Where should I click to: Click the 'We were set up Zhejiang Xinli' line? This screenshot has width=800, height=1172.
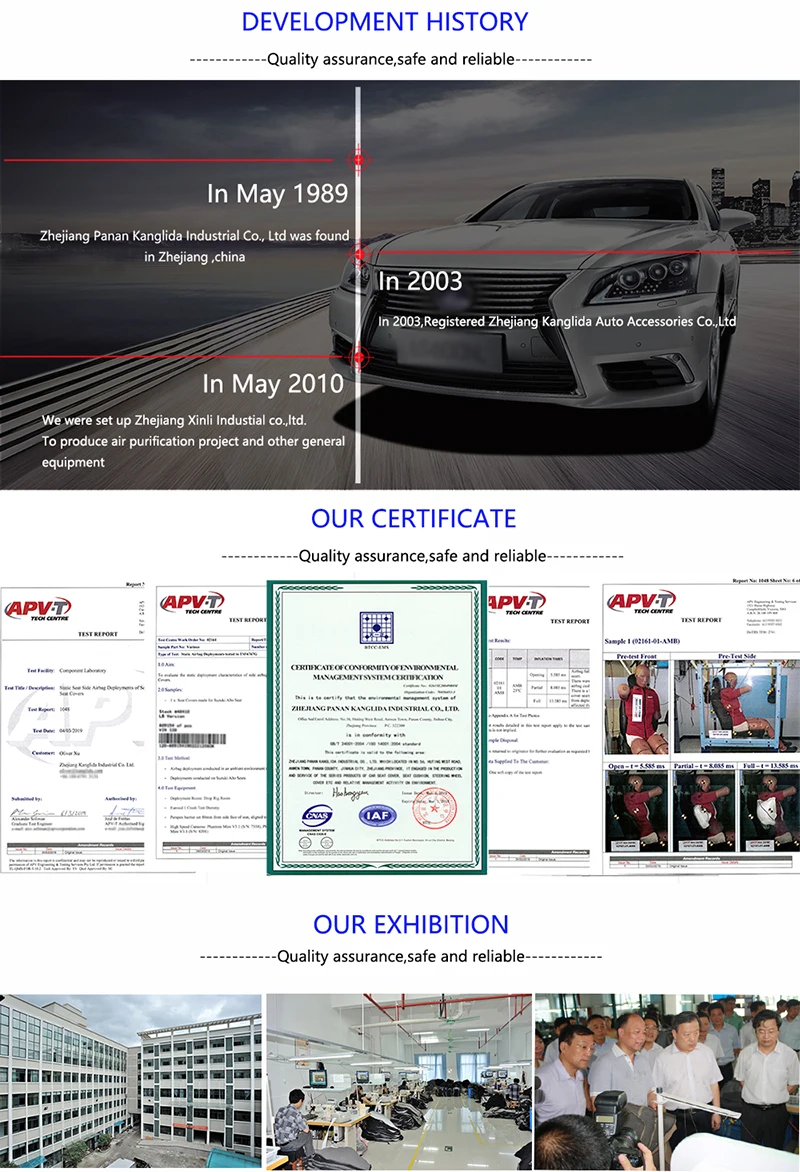tap(174, 420)
